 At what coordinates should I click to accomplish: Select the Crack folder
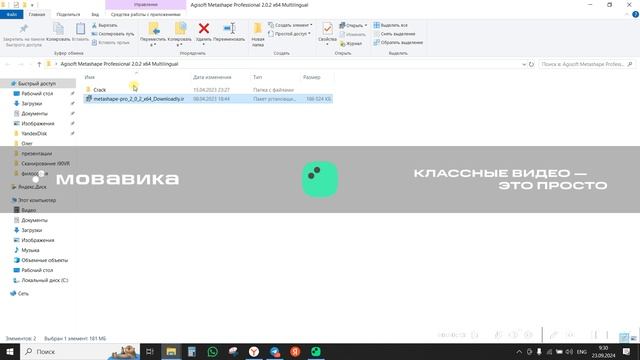[x=99, y=90]
